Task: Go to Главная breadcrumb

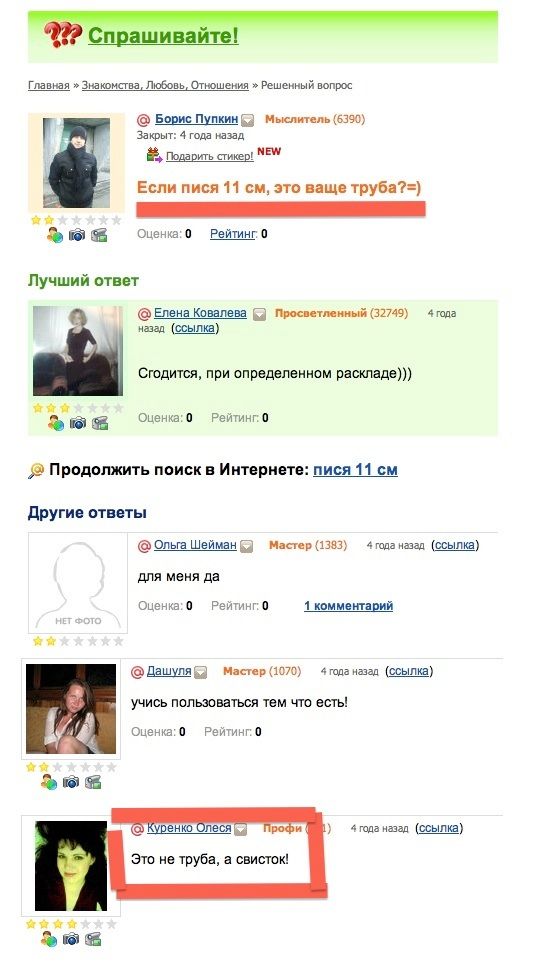Action: pyautogui.click(x=49, y=85)
